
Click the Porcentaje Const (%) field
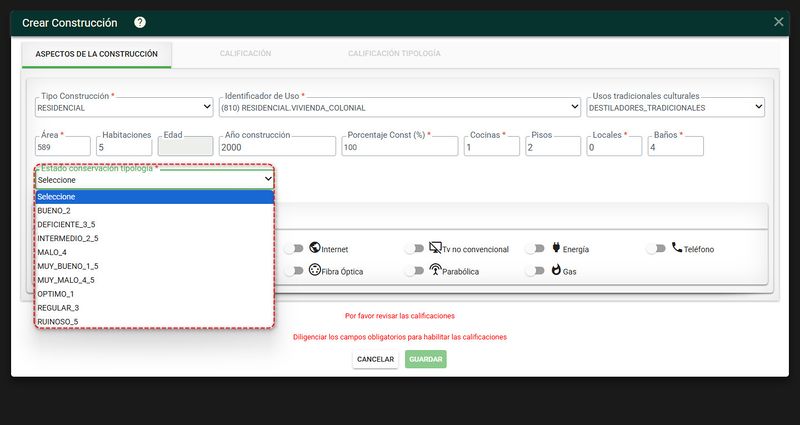pos(400,146)
